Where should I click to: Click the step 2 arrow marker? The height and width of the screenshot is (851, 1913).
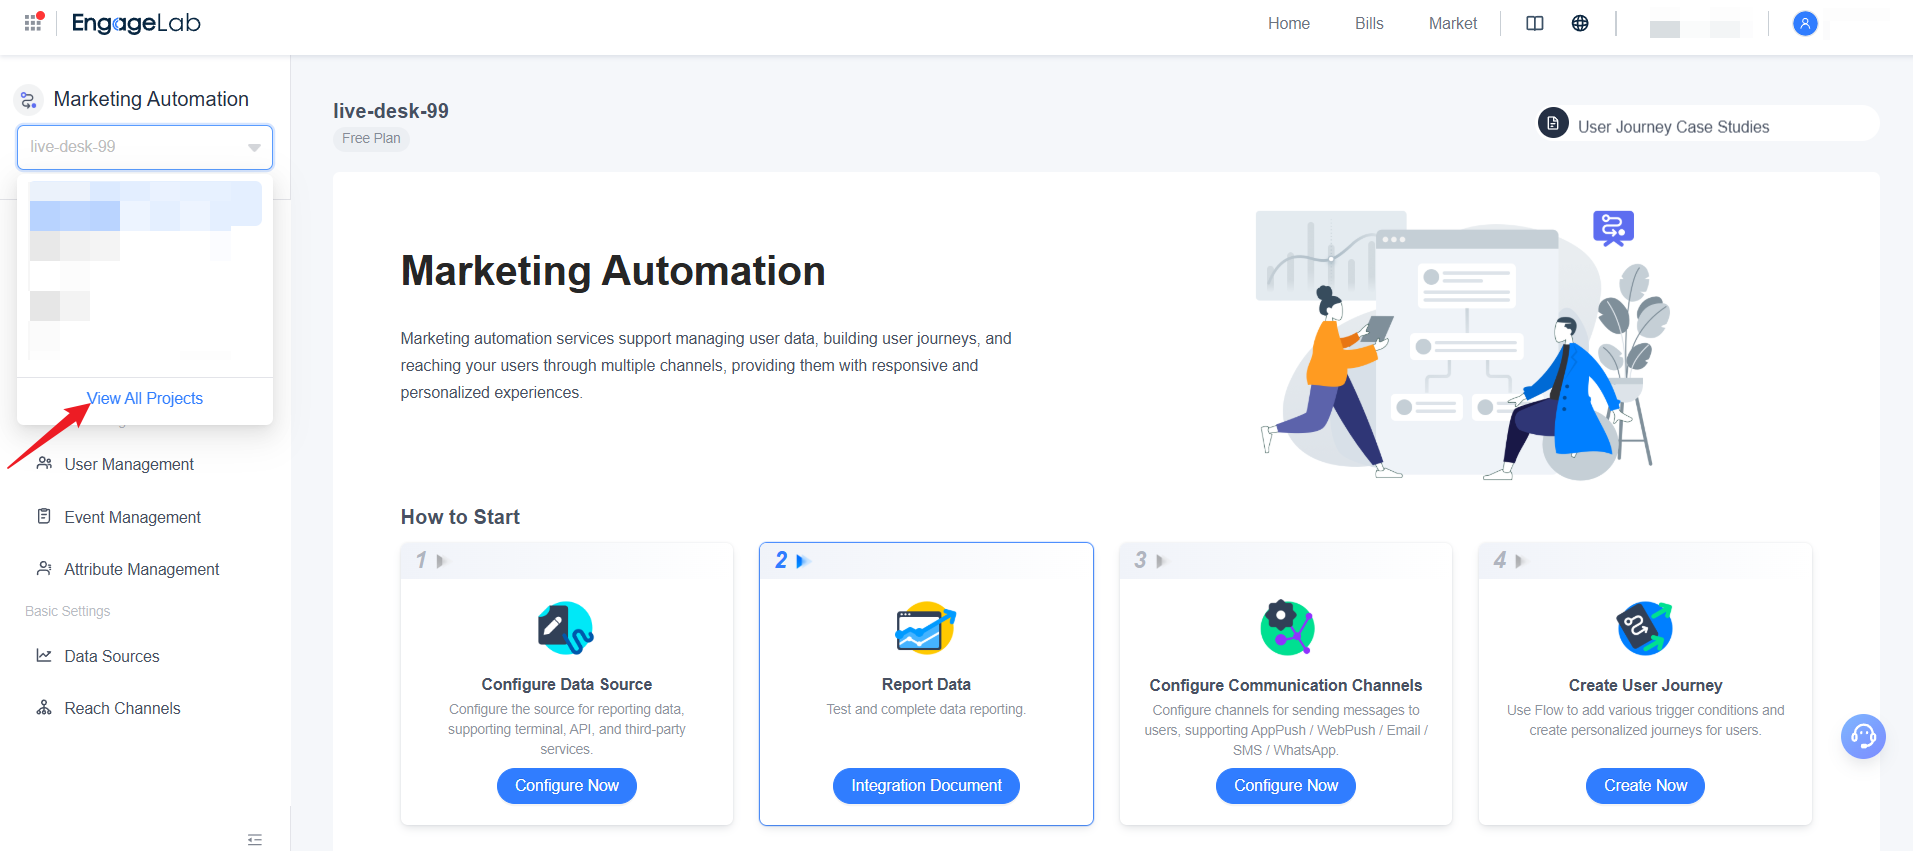800,561
